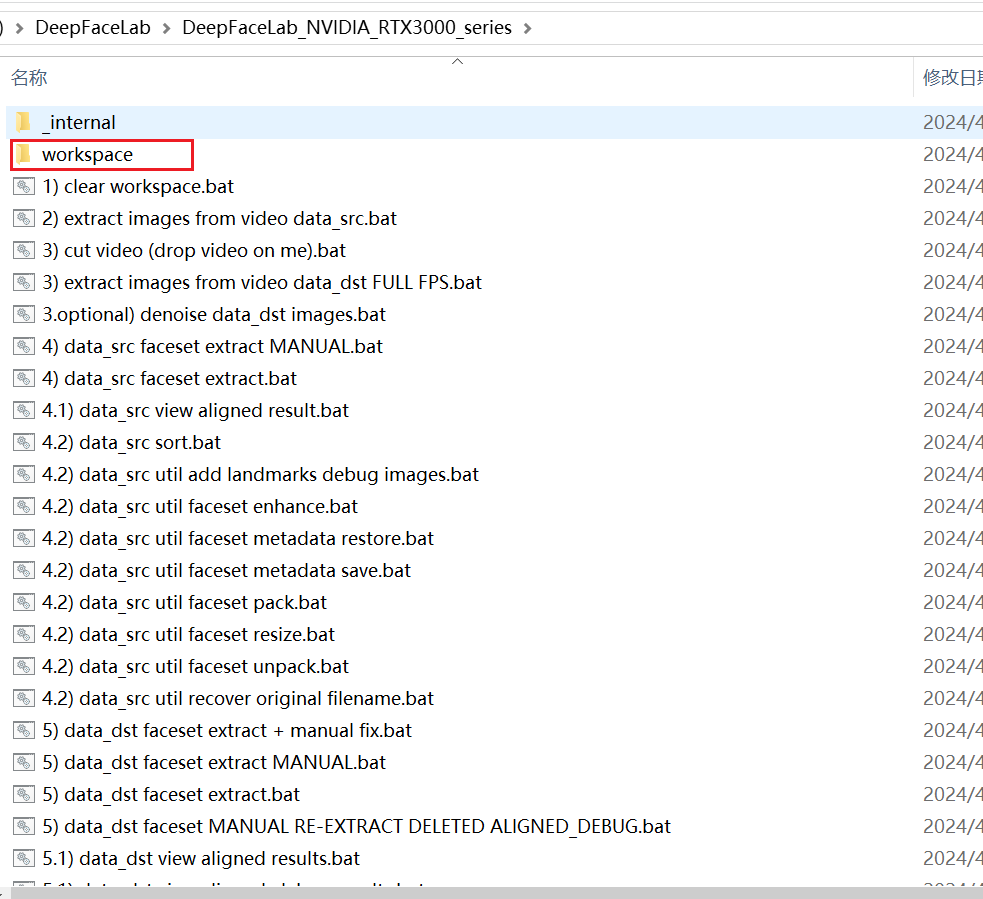Click icon of '3) cut video (drop video on me).bat'
983x899 pixels.
click(x=24, y=250)
